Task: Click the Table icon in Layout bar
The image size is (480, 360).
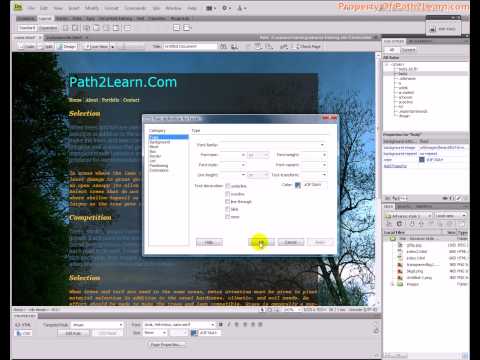Action: (128, 28)
